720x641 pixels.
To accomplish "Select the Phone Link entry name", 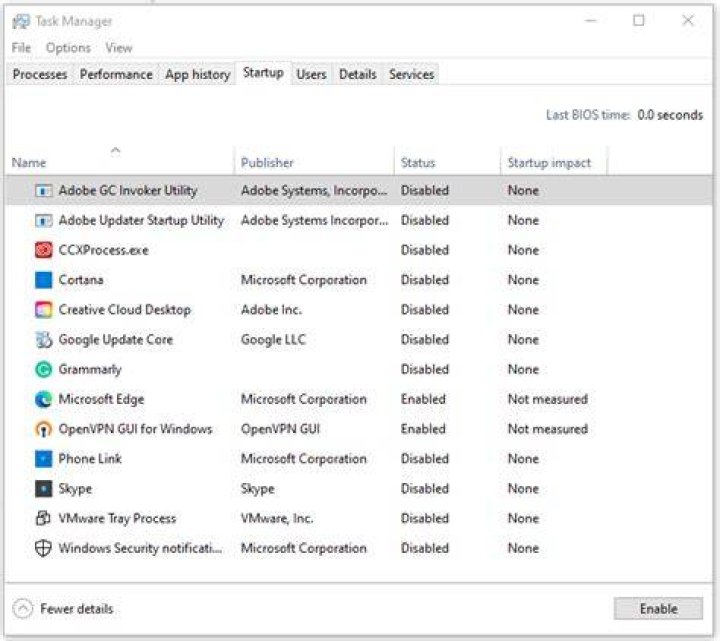I will pyautogui.click(x=90, y=459).
